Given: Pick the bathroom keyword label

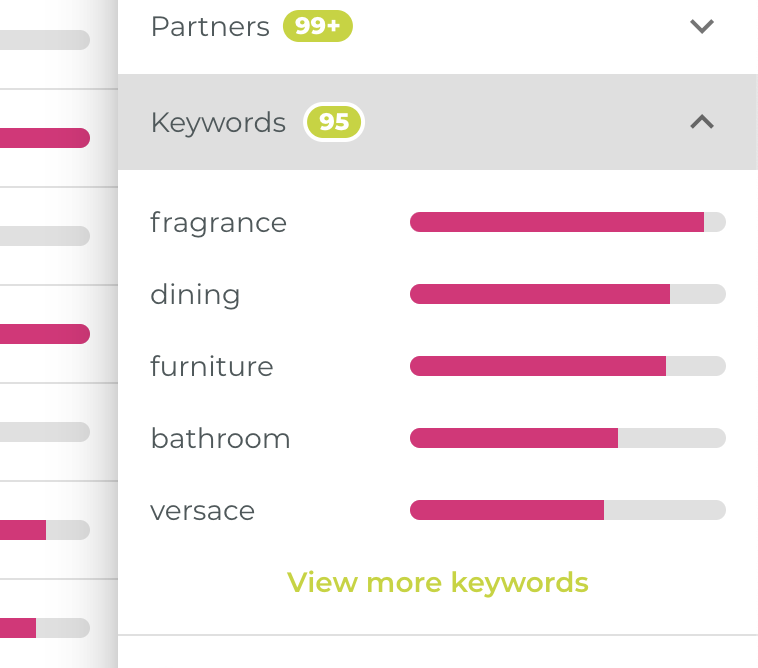Looking at the screenshot, I should (220, 438).
